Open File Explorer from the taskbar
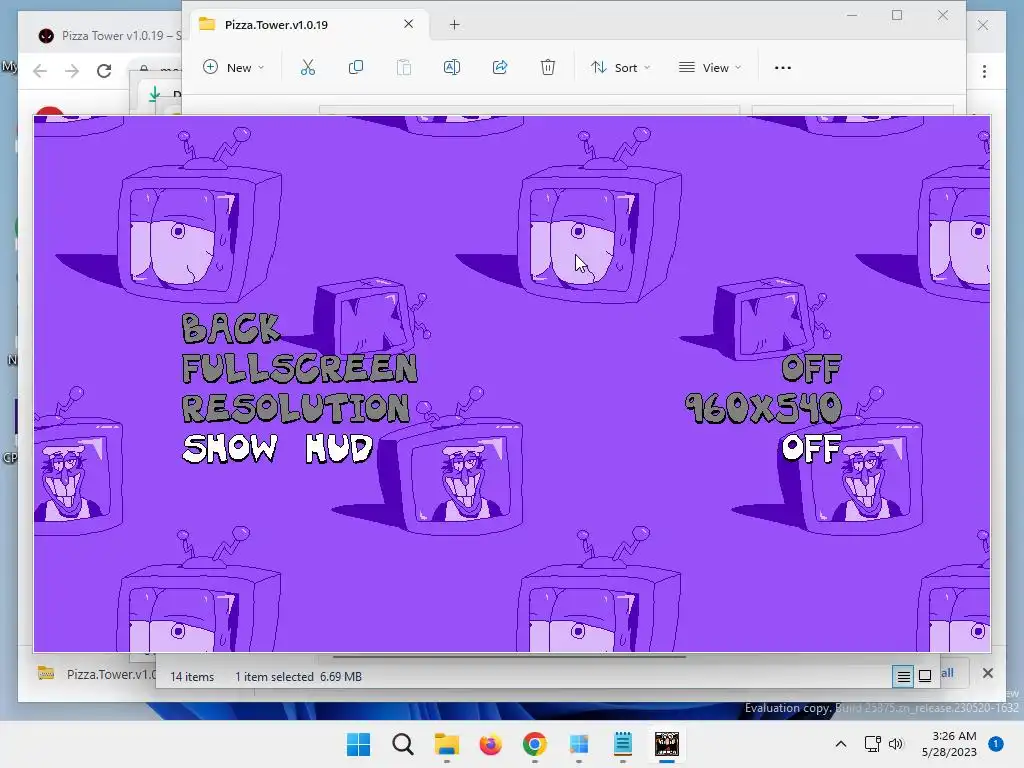 point(447,744)
